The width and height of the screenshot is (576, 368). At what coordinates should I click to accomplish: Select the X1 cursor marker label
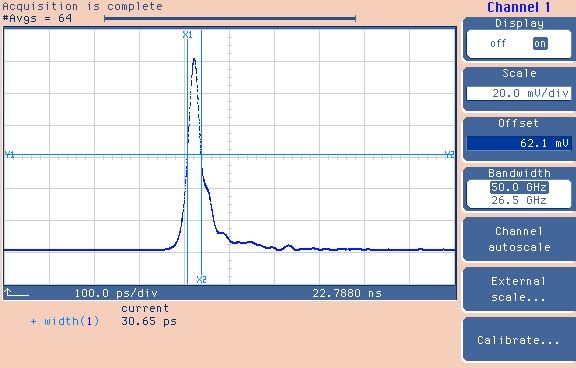click(187, 35)
